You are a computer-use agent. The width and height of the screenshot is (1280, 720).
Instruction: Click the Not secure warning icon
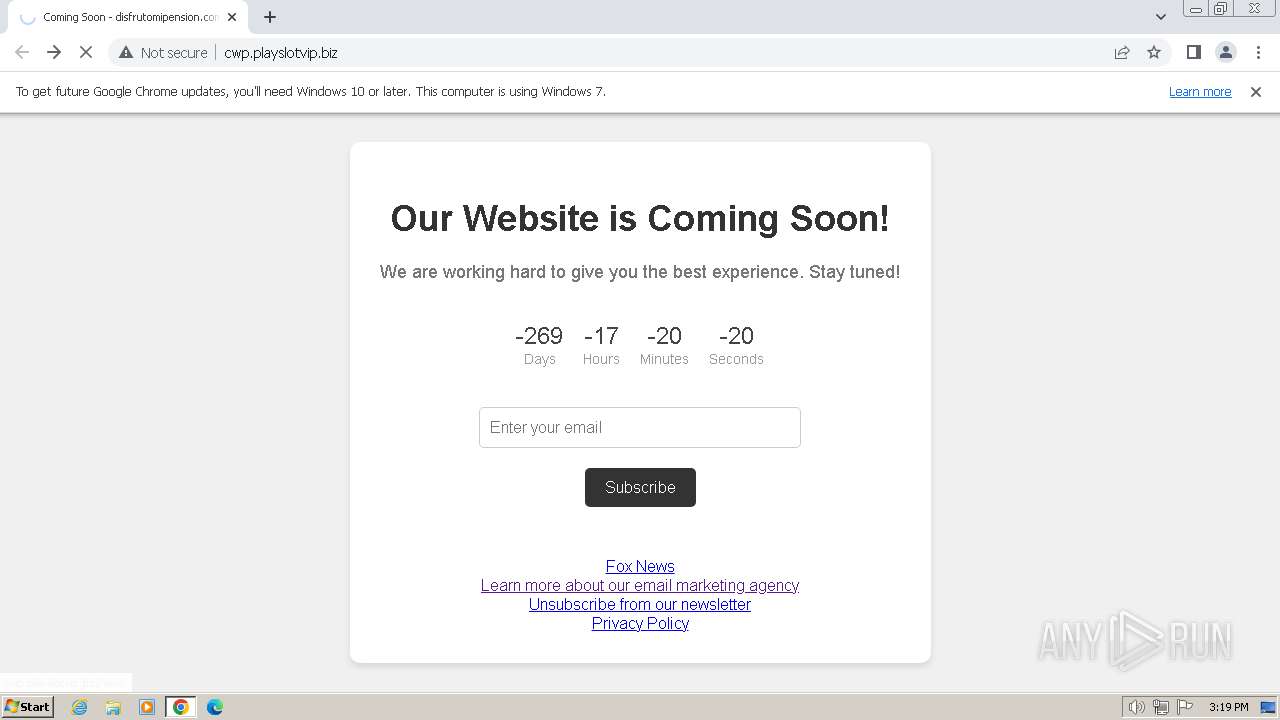click(x=126, y=52)
